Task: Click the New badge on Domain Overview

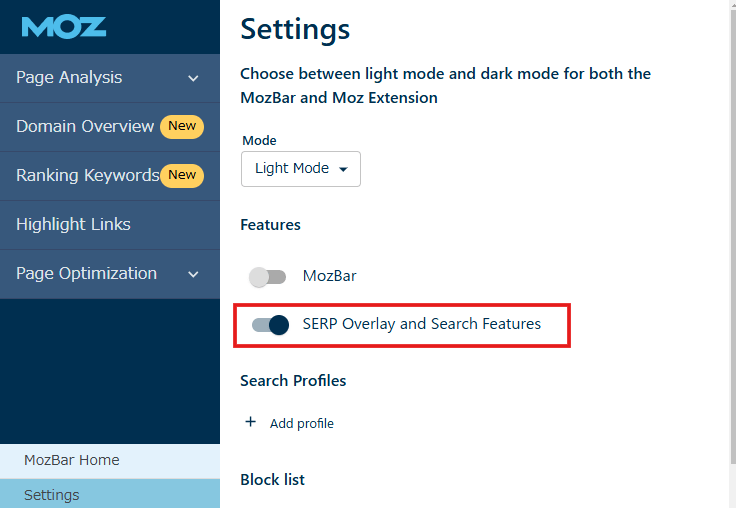Action: [182, 126]
